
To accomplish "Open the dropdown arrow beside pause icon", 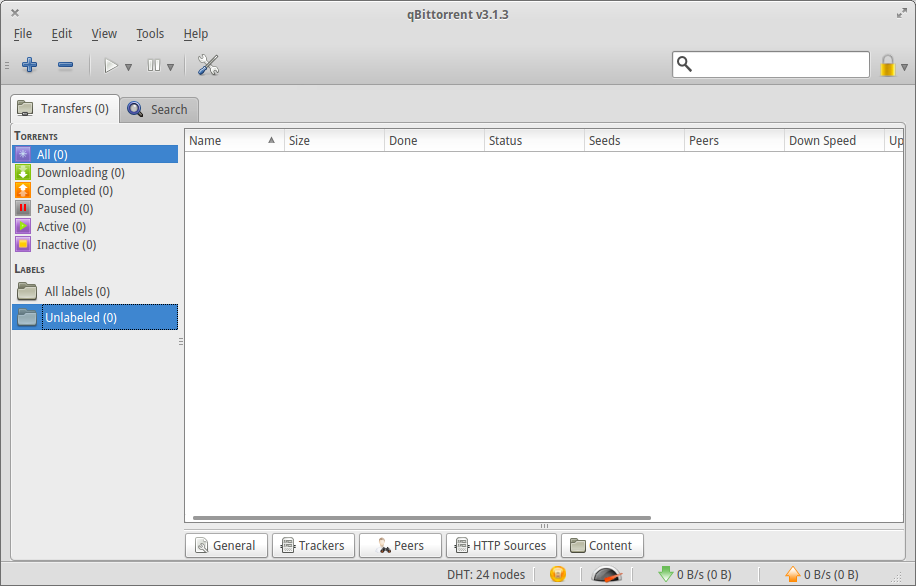I will pos(171,67).
